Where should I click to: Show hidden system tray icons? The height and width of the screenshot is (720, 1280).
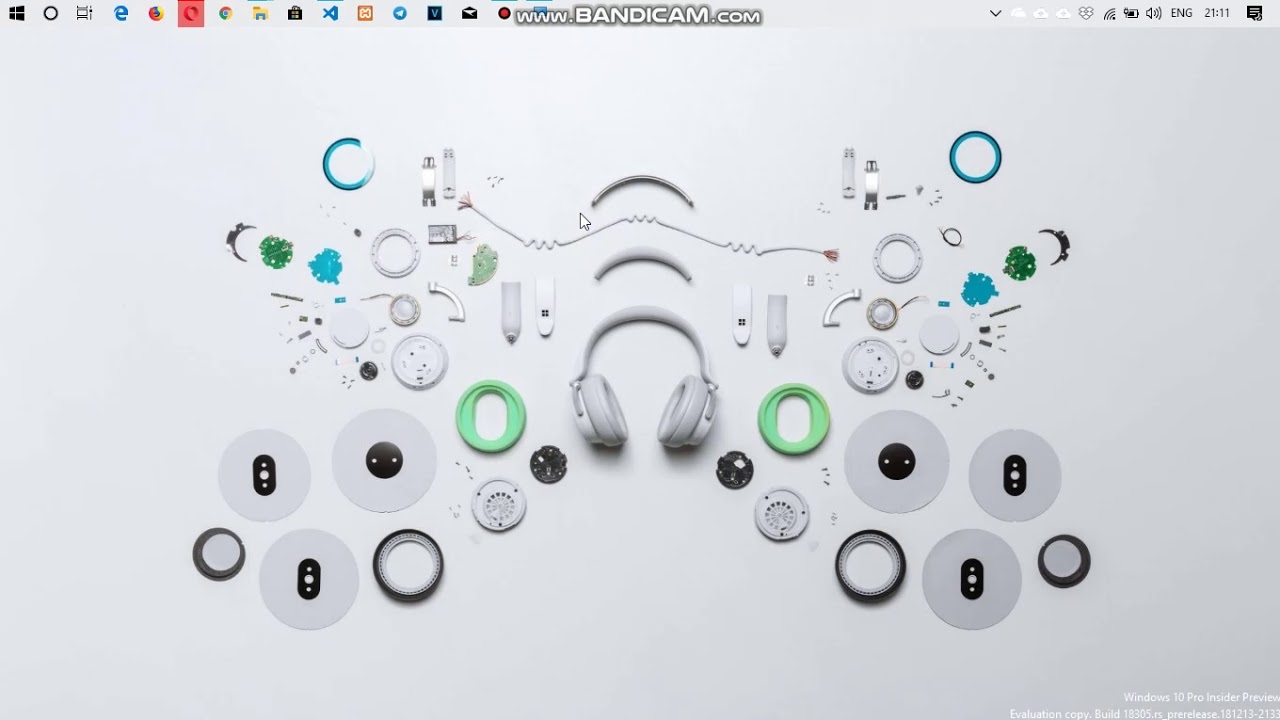pos(995,14)
